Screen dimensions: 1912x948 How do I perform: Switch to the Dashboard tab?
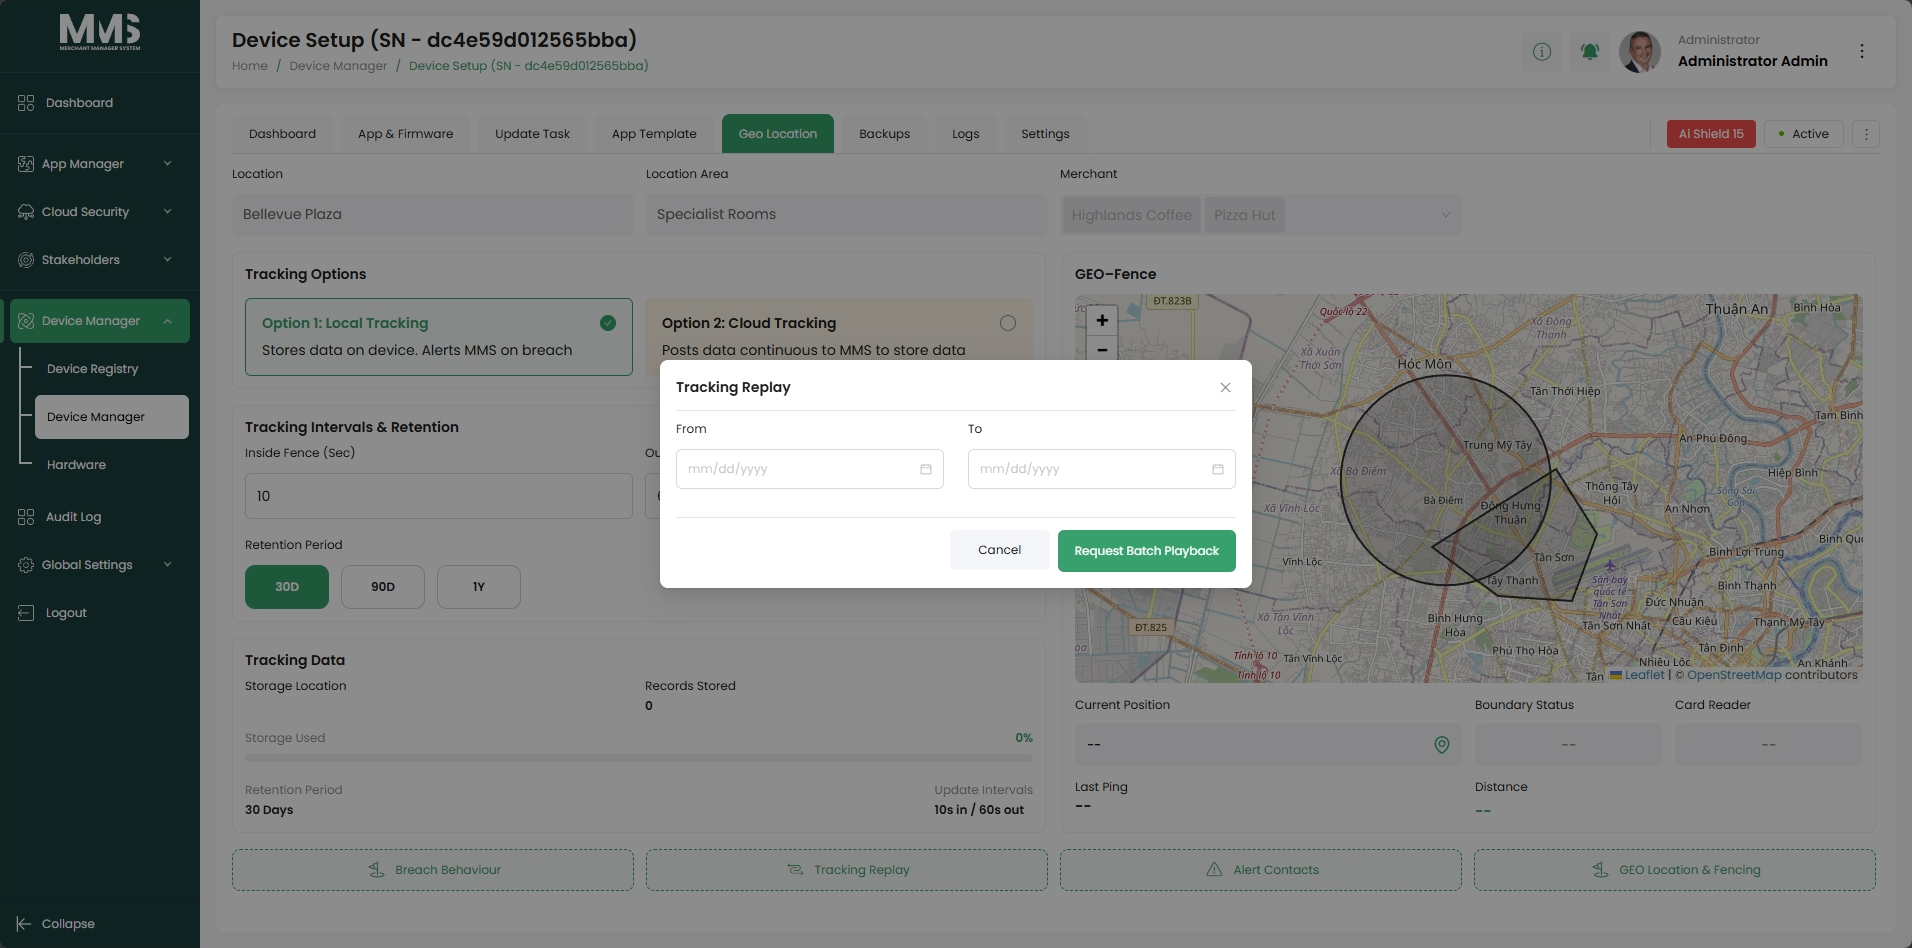pos(282,134)
